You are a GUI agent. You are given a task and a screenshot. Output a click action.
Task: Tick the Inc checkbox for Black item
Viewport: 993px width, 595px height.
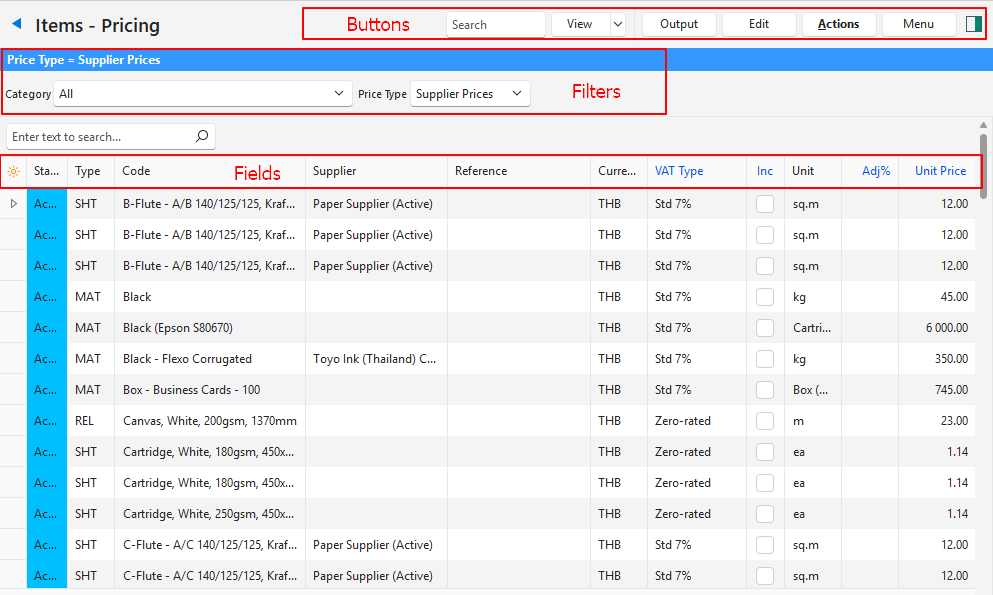click(x=765, y=297)
